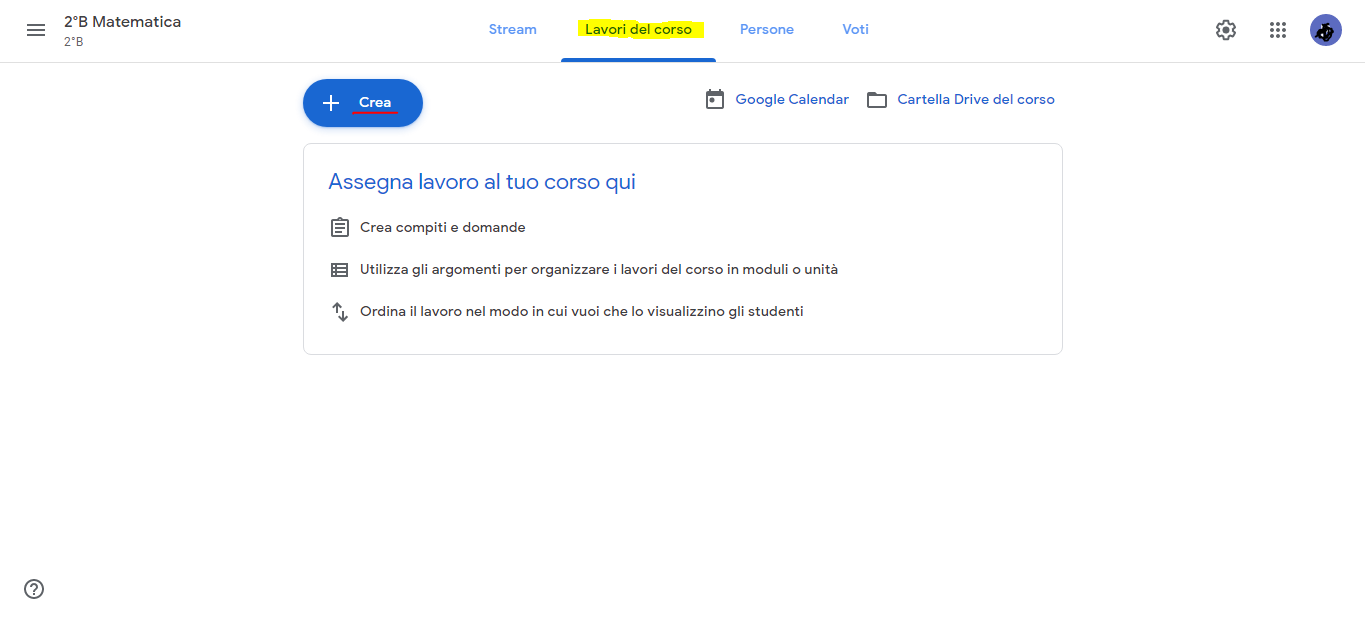Click the Ordina il lavoro description text
Image resolution: width=1365 pixels, height=617 pixels.
[581, 312]
